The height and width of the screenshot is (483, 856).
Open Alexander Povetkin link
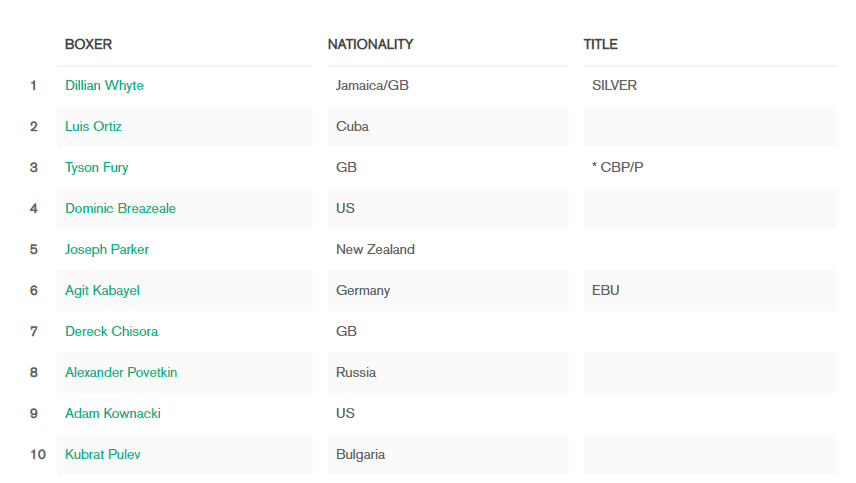tap(121, 372)
